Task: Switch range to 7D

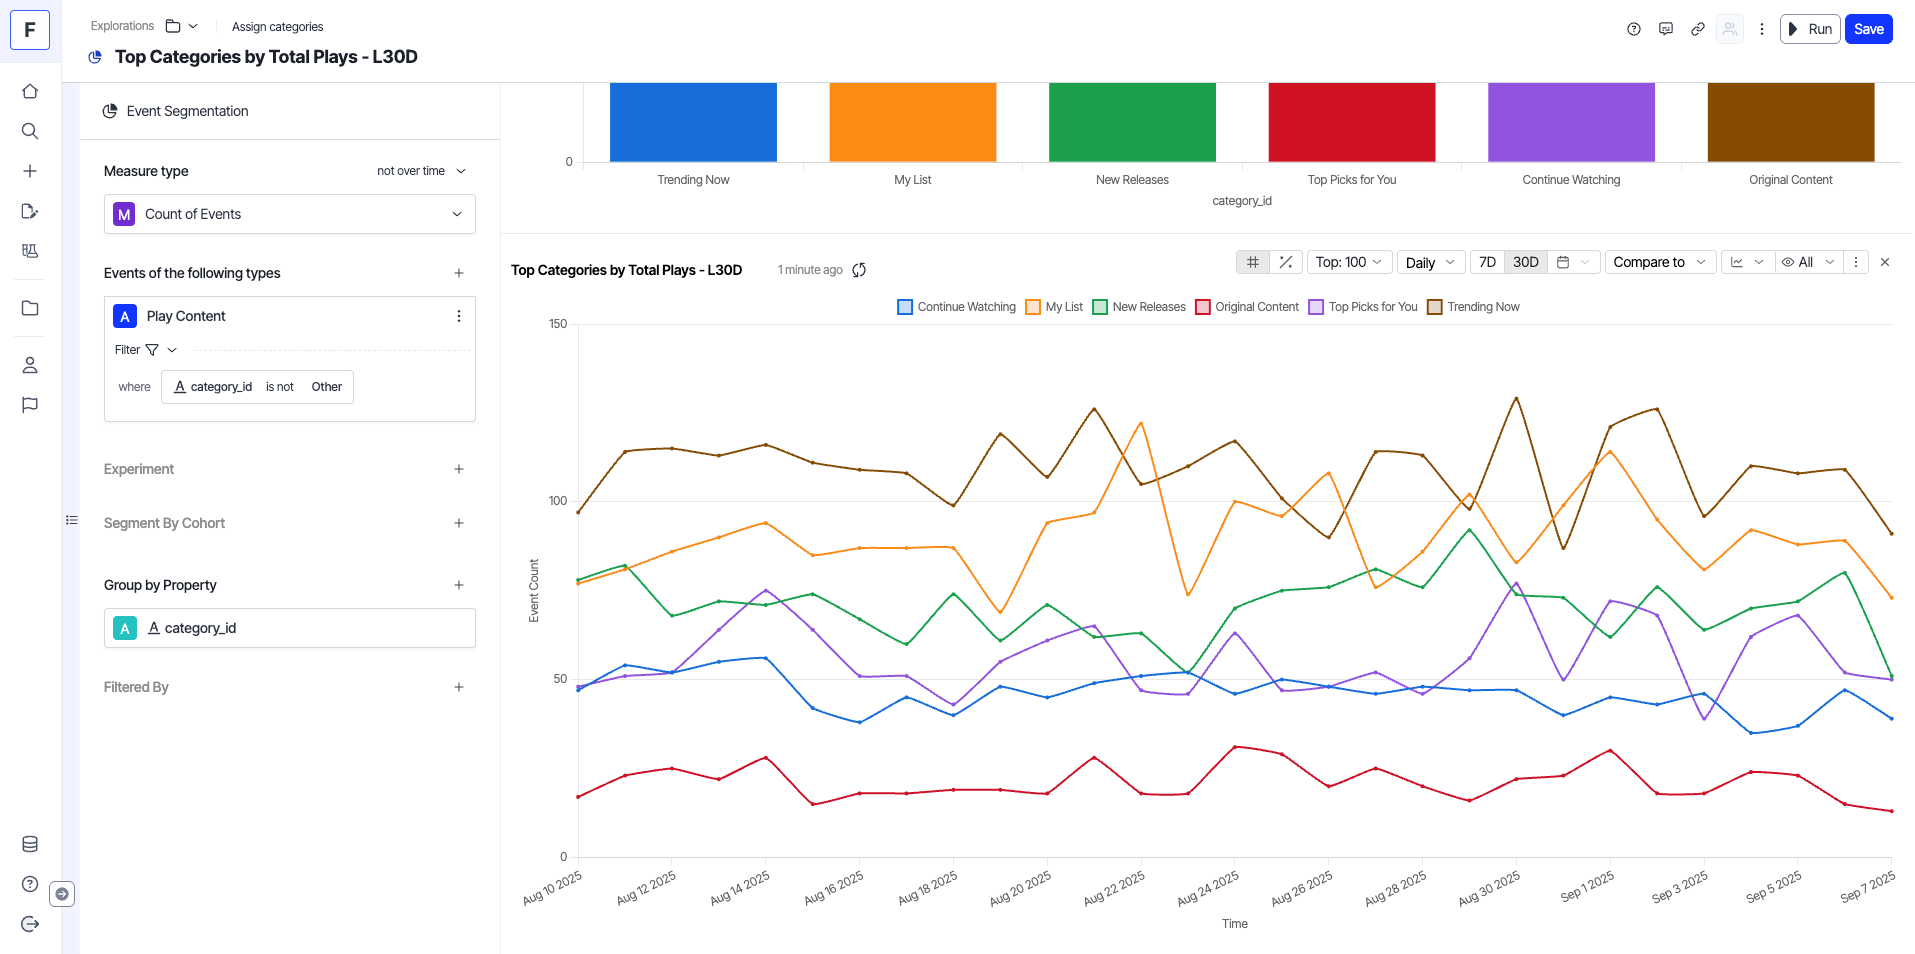Action: [x=1487, y=262]
